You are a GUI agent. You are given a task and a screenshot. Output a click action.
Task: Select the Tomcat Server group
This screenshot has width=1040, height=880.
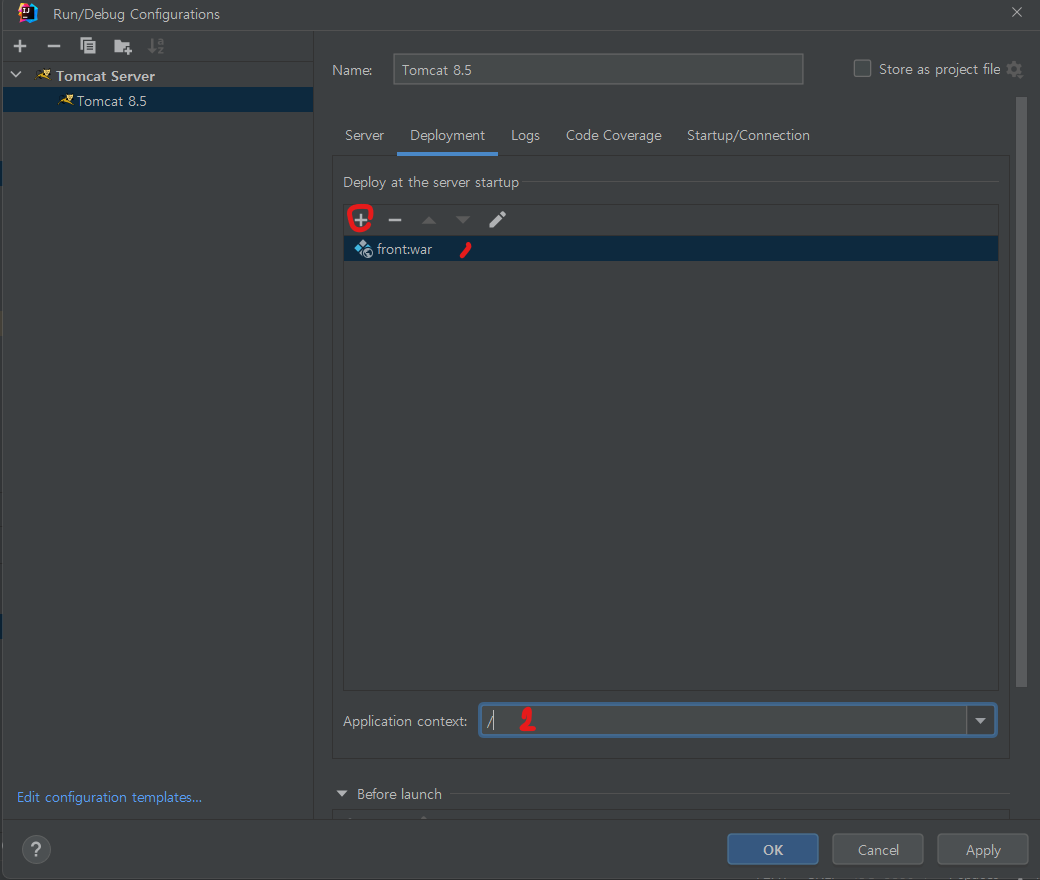[x=158, y=76]
